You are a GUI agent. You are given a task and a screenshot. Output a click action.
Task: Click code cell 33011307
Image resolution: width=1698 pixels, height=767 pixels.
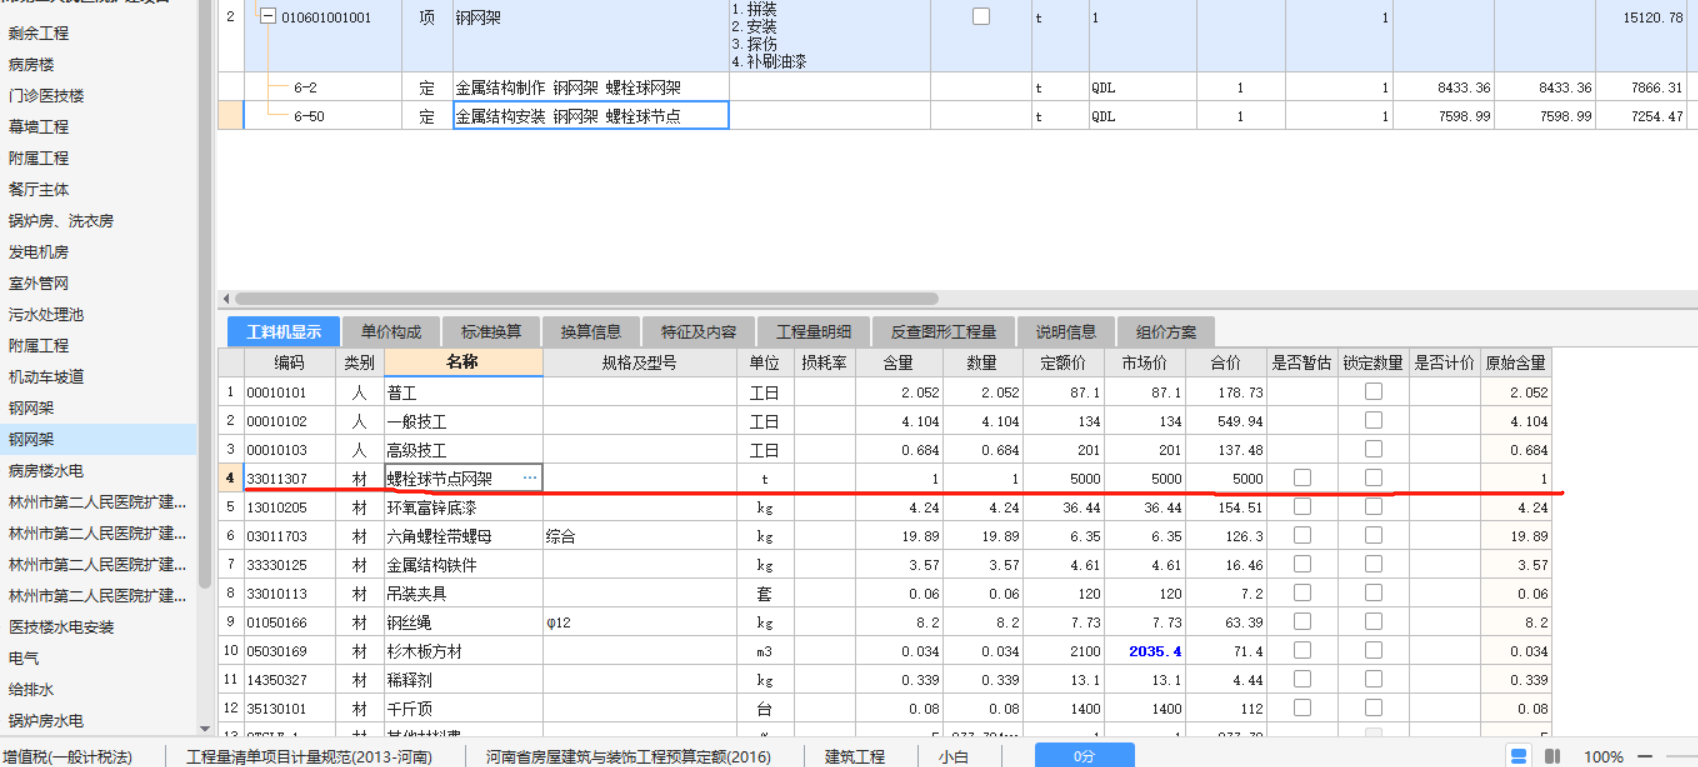click(x=289, y=479)
